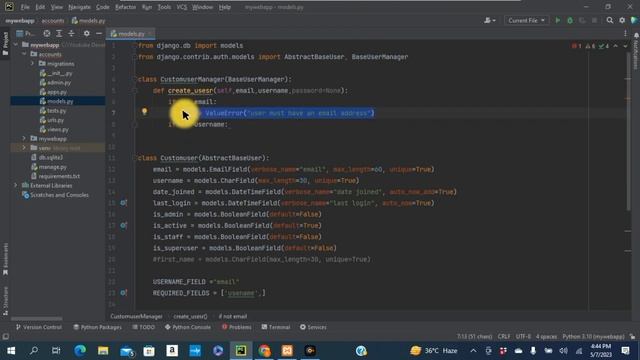Open the Window menu
The image size is (640, 360).
[x=202, y=7]
